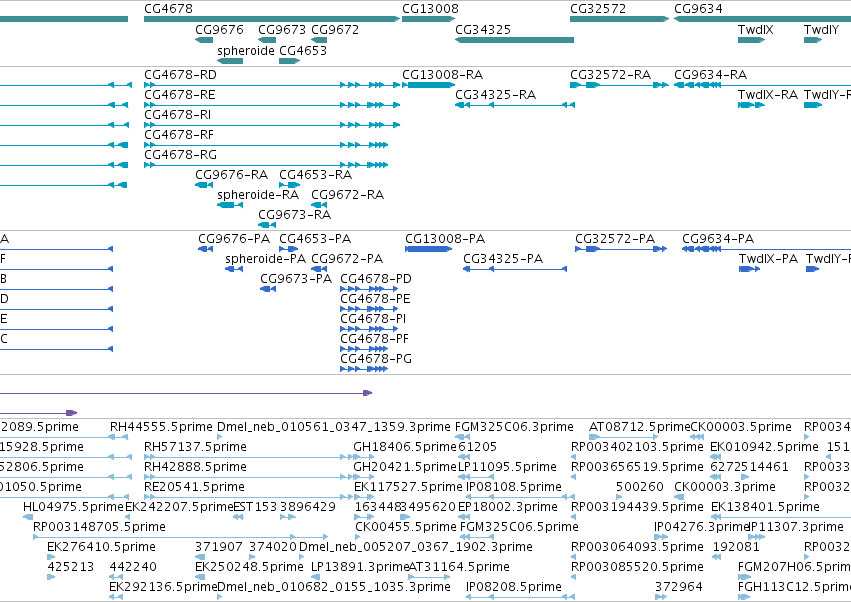This screenshot has height=602, width=851.
Task: Select the CG9676 gene label
Action: pos(219,30)
